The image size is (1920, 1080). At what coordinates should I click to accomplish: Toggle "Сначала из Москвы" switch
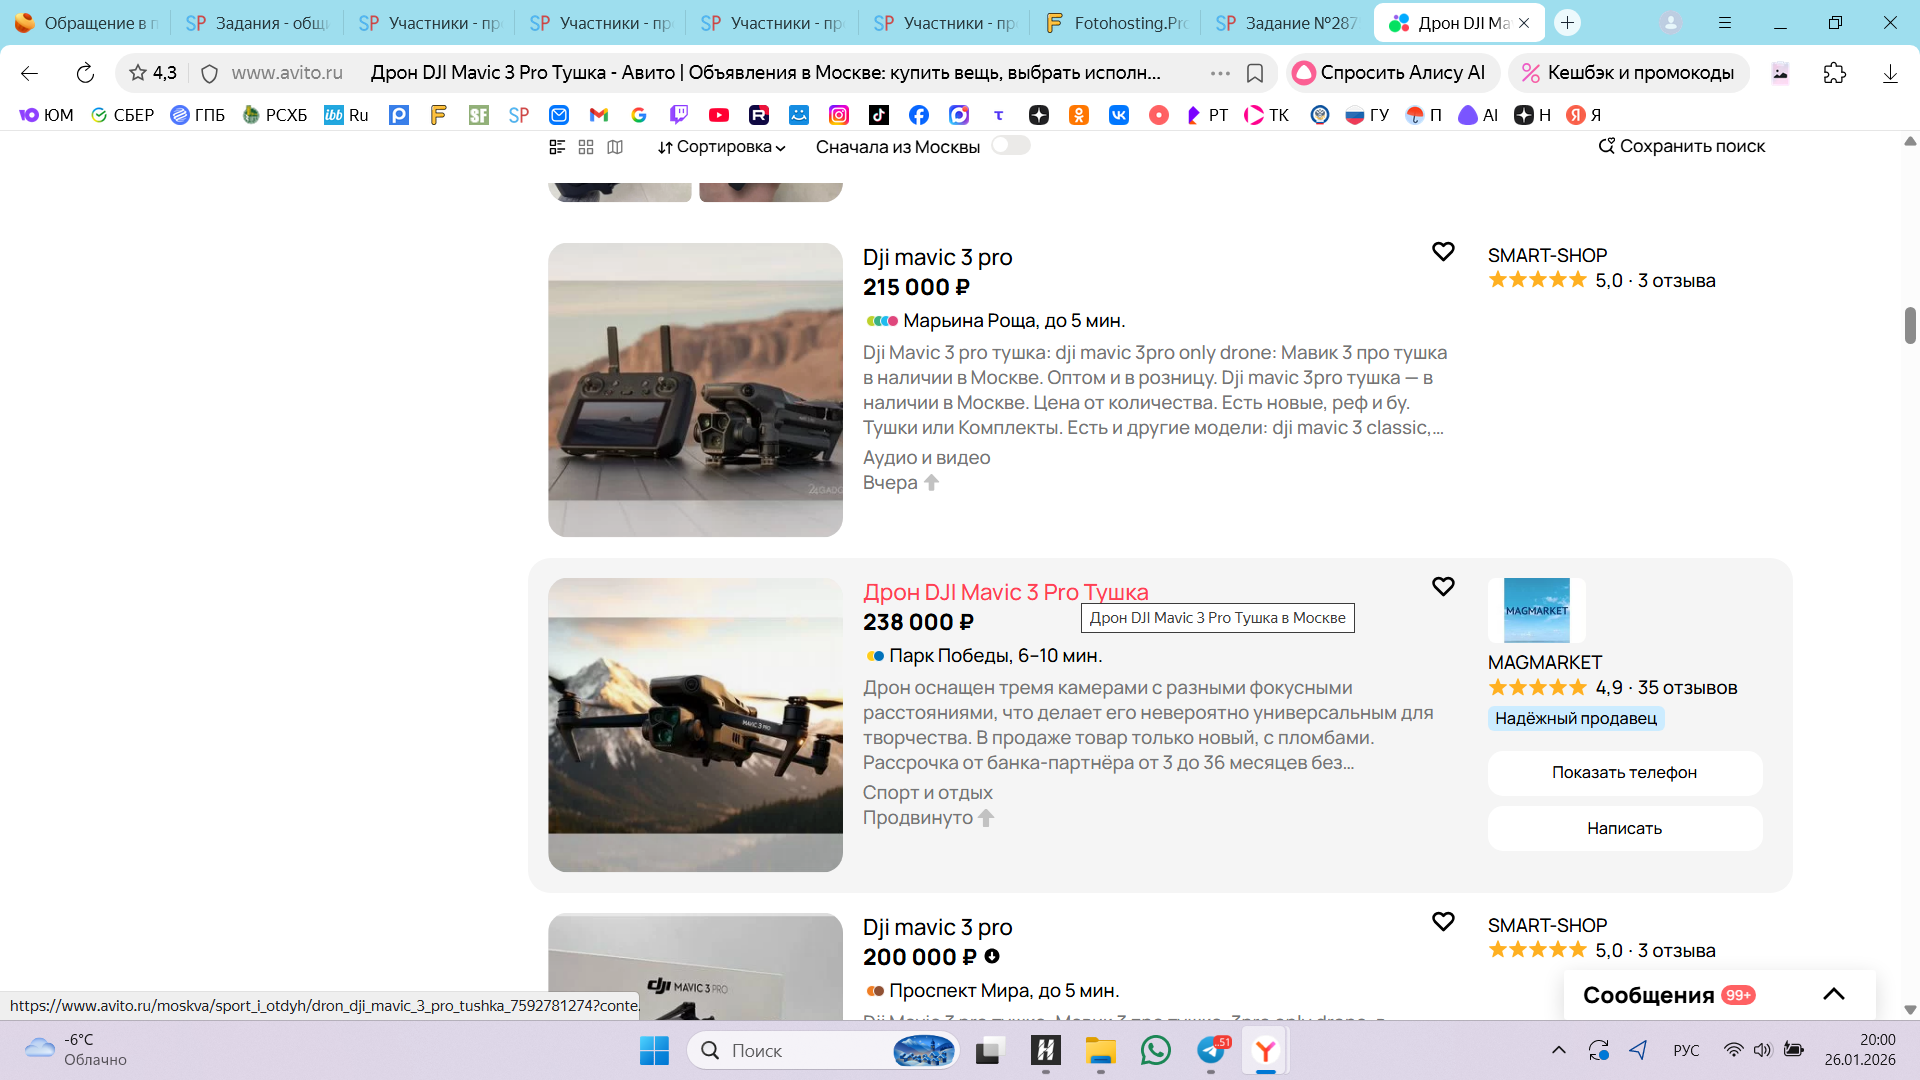[x=1010, y=146]
